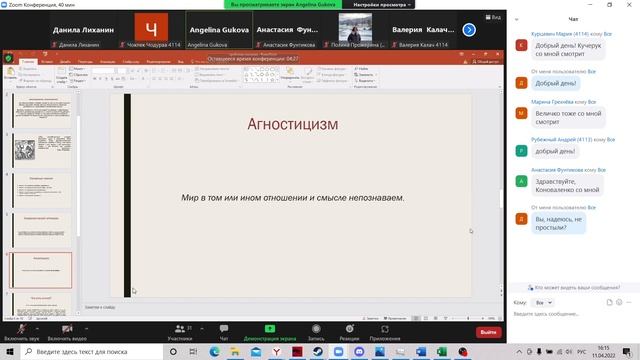This screenshot has width=640, height=360.
Task: Open Steam from the taskbar
Action: (318, 351)
